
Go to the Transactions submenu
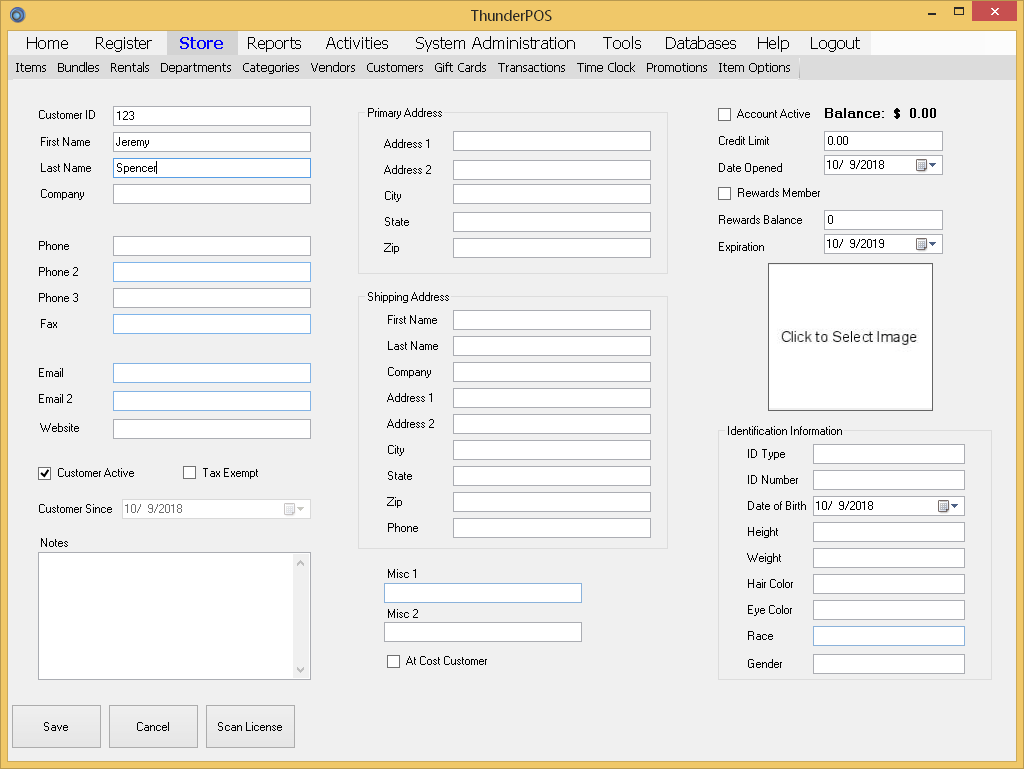click(532, 68)
